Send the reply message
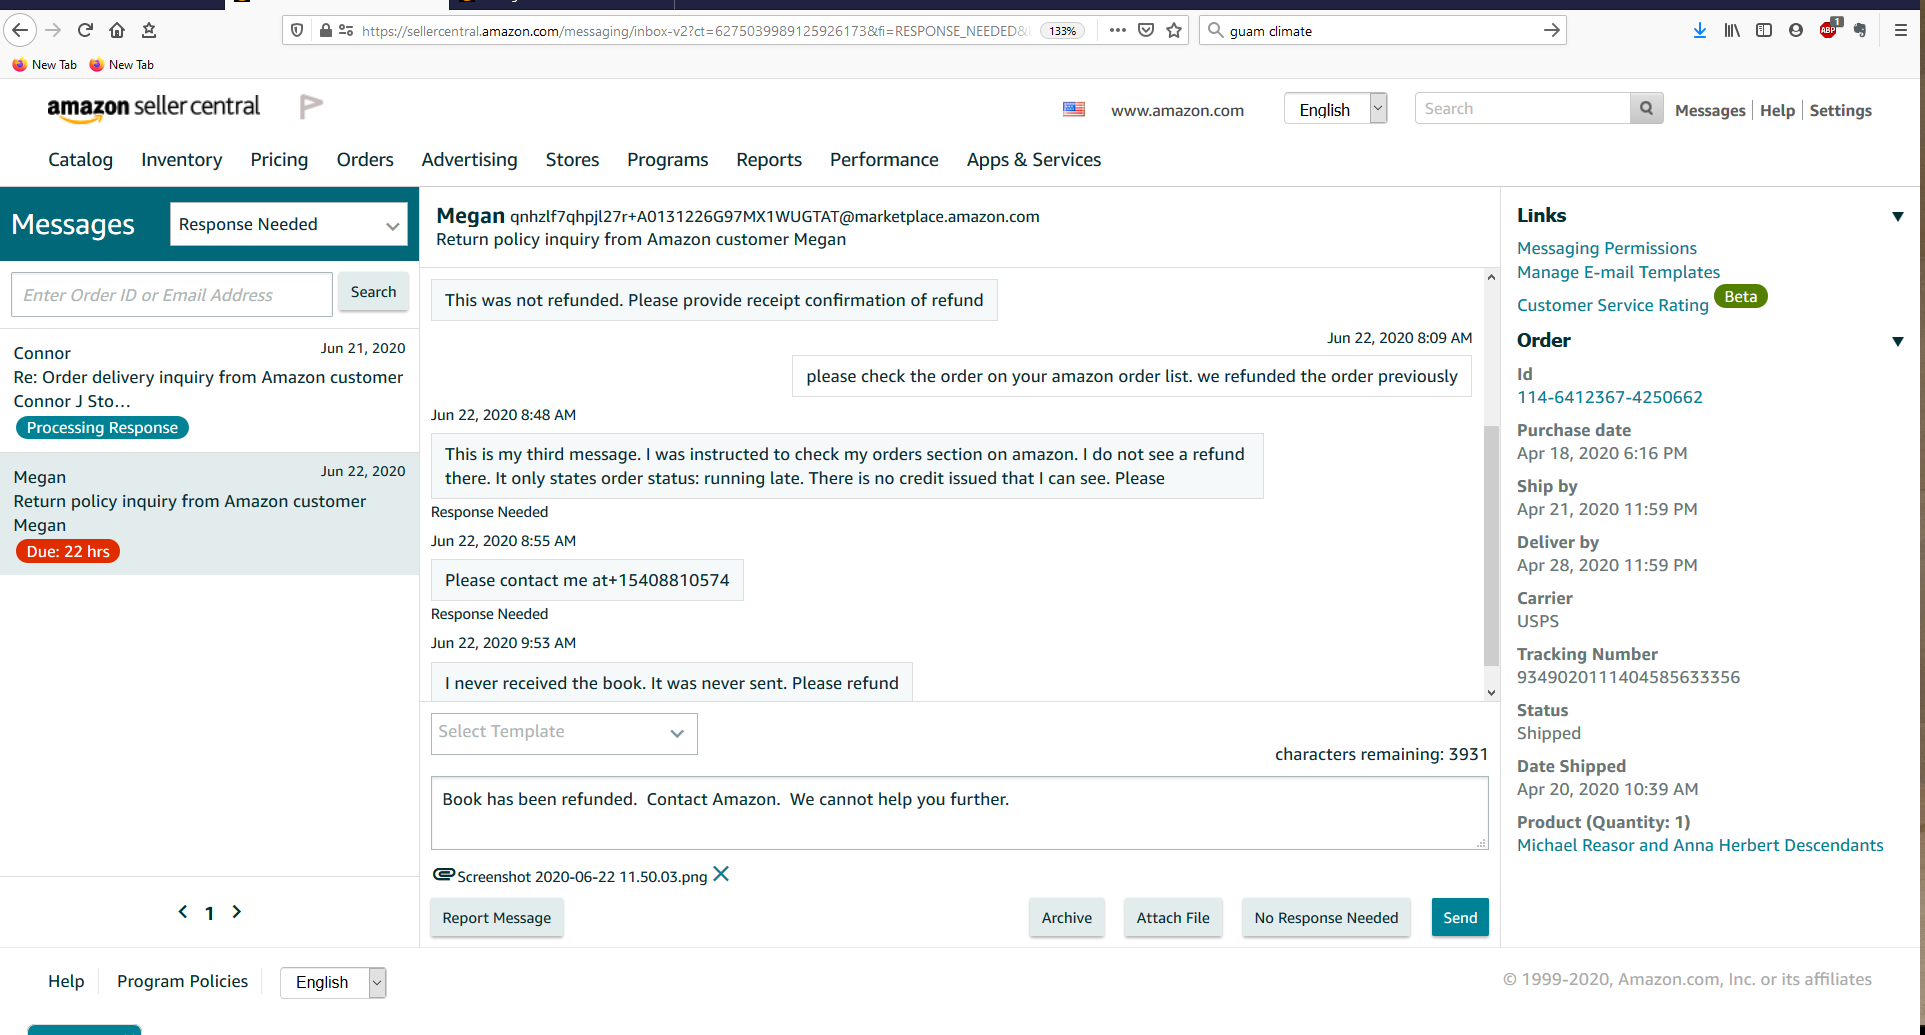1925x1035 pixels. pyautogui.click(x=1460, y=917)
